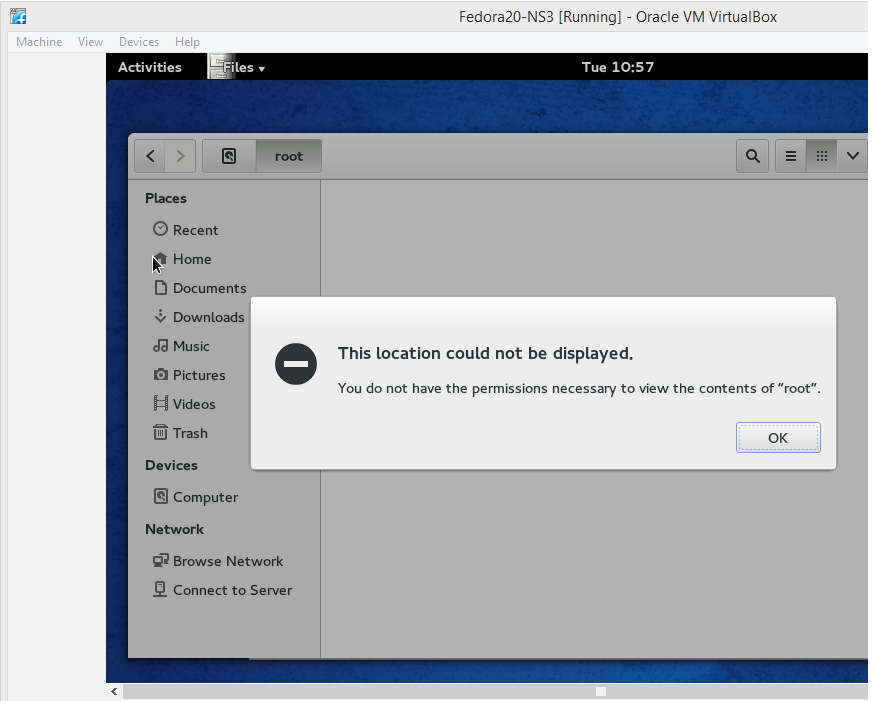This screenshot has height=701, width=873.
Task: Select the root path bar button
Action: pyautogui.click(x=288, y=156)
